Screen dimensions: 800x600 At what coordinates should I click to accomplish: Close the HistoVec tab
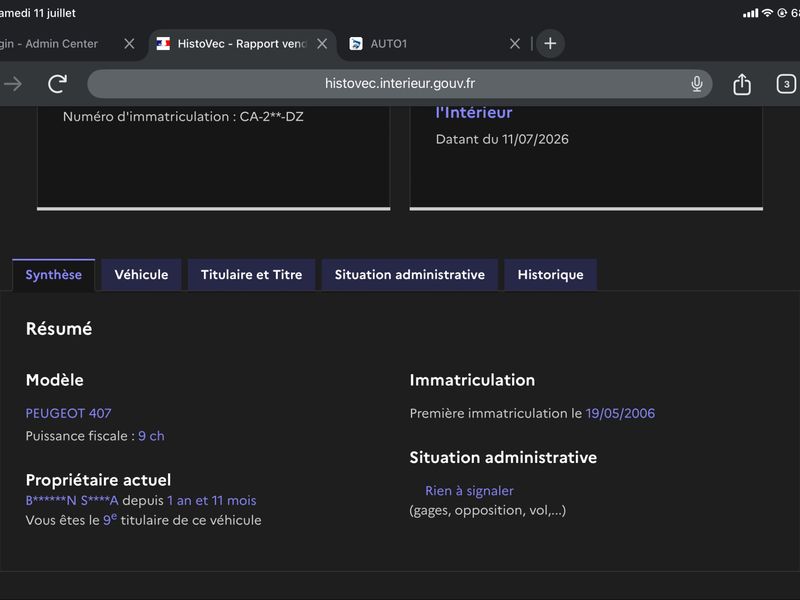(322, 44)
